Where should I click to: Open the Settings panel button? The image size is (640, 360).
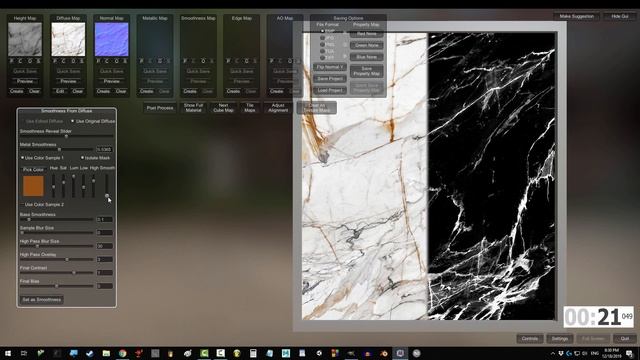[560, 339]
